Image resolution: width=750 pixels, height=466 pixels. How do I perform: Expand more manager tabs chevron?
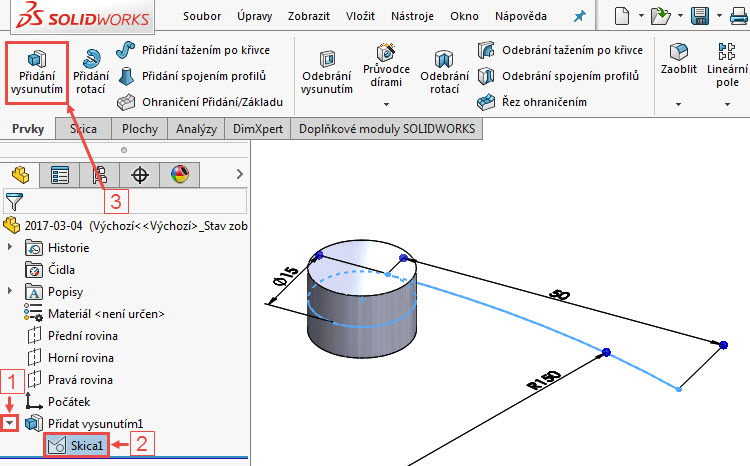(240, 175)
